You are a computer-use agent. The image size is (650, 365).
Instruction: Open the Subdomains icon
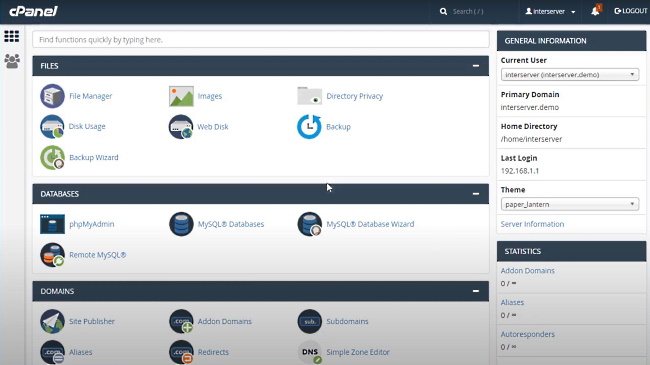[x=310, y=321]
